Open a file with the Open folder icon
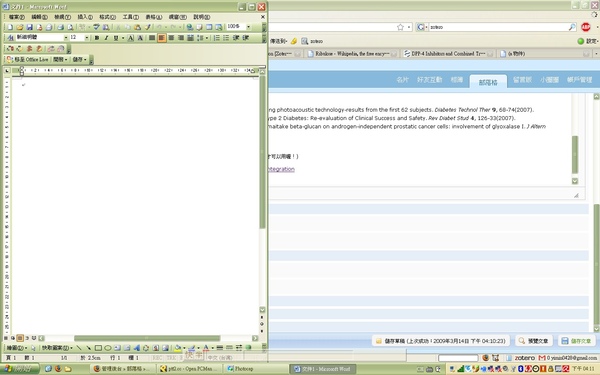The height and width of the screenshot is (375, 600). 20,27
